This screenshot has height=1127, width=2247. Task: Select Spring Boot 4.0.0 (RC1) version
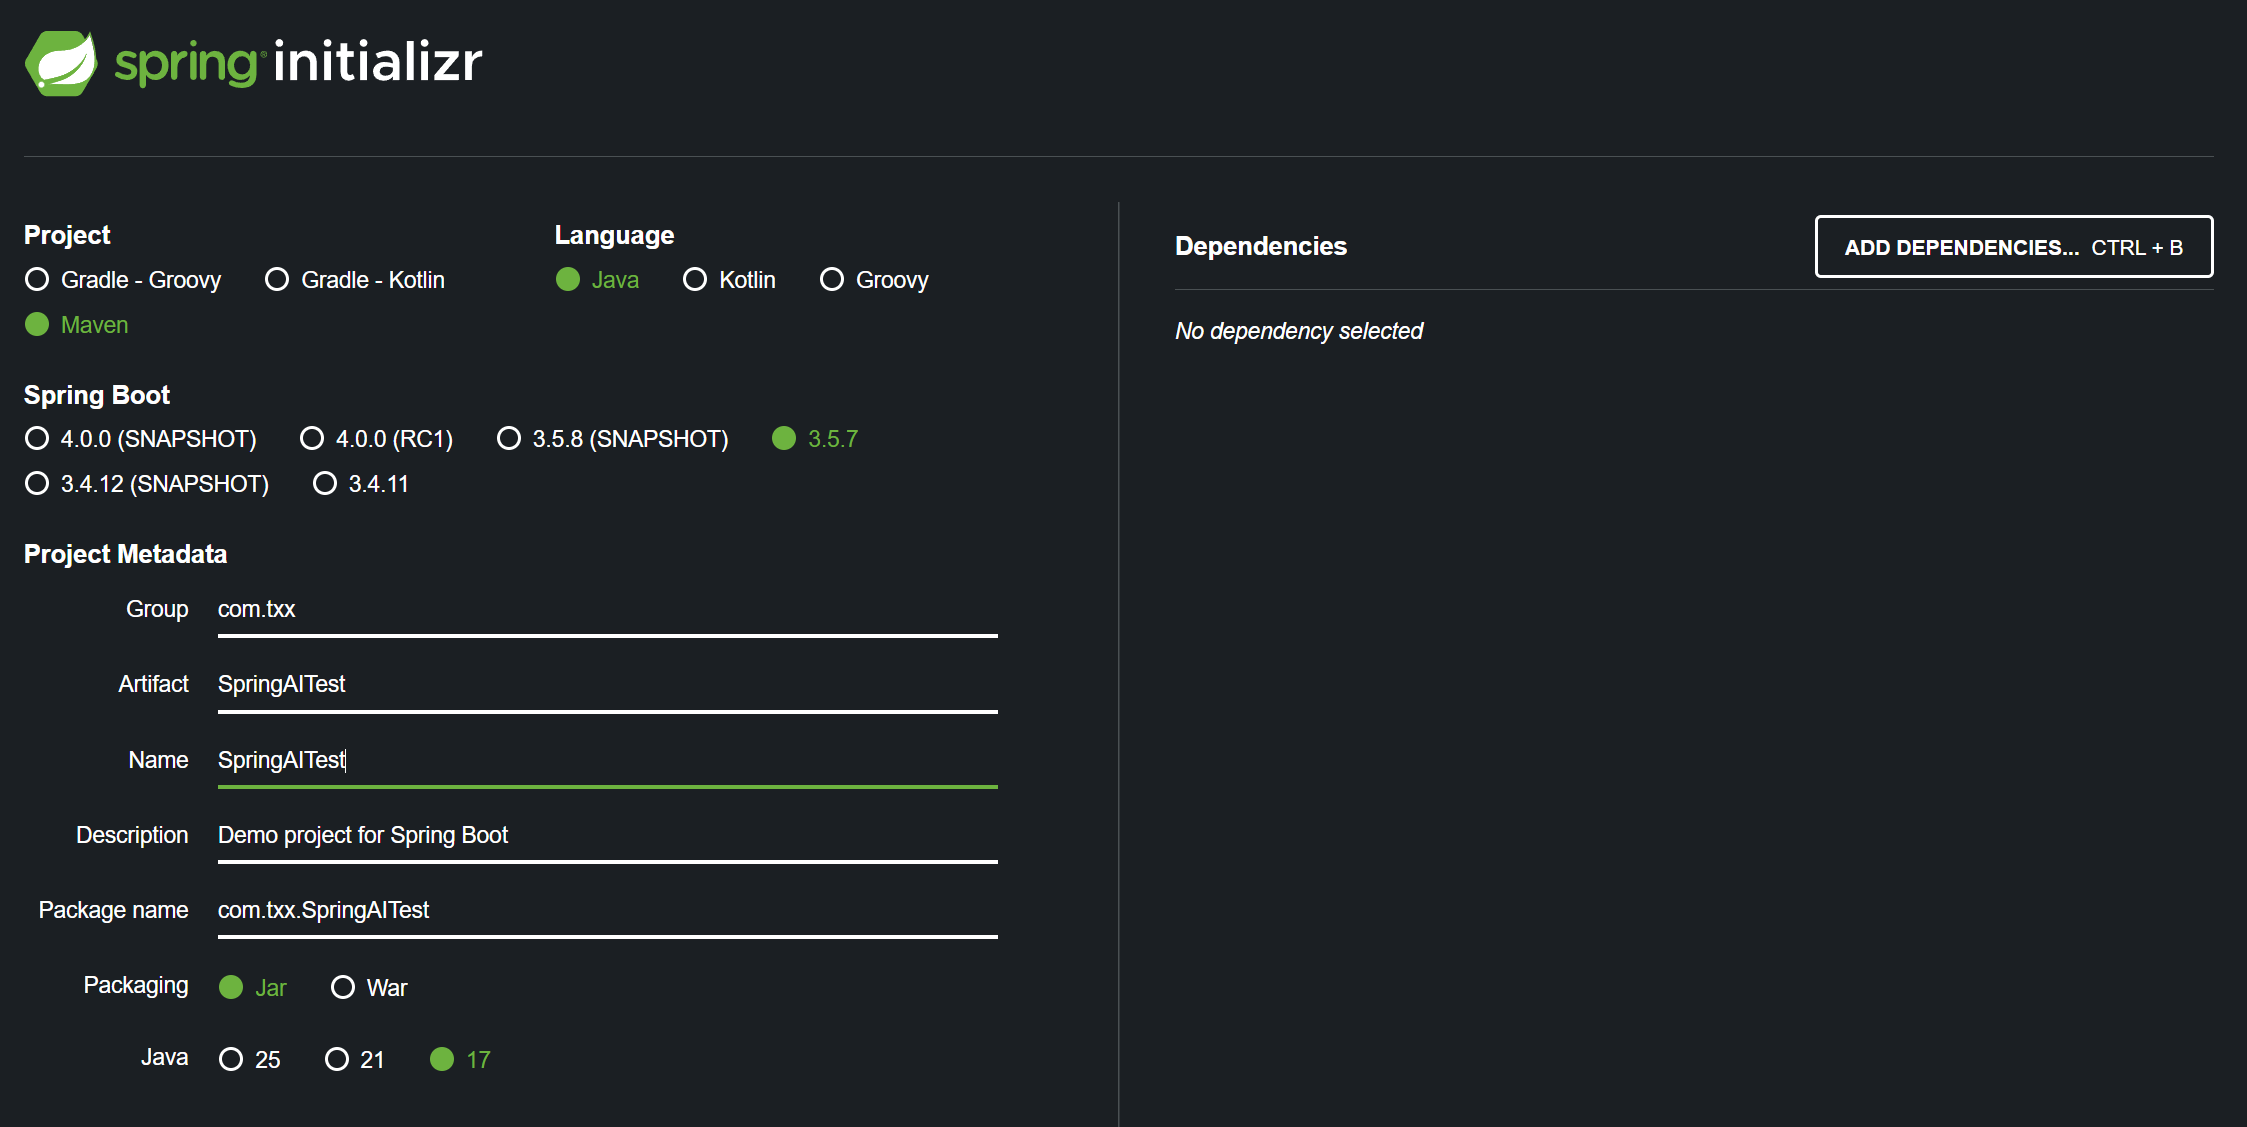tap(312, 439)
